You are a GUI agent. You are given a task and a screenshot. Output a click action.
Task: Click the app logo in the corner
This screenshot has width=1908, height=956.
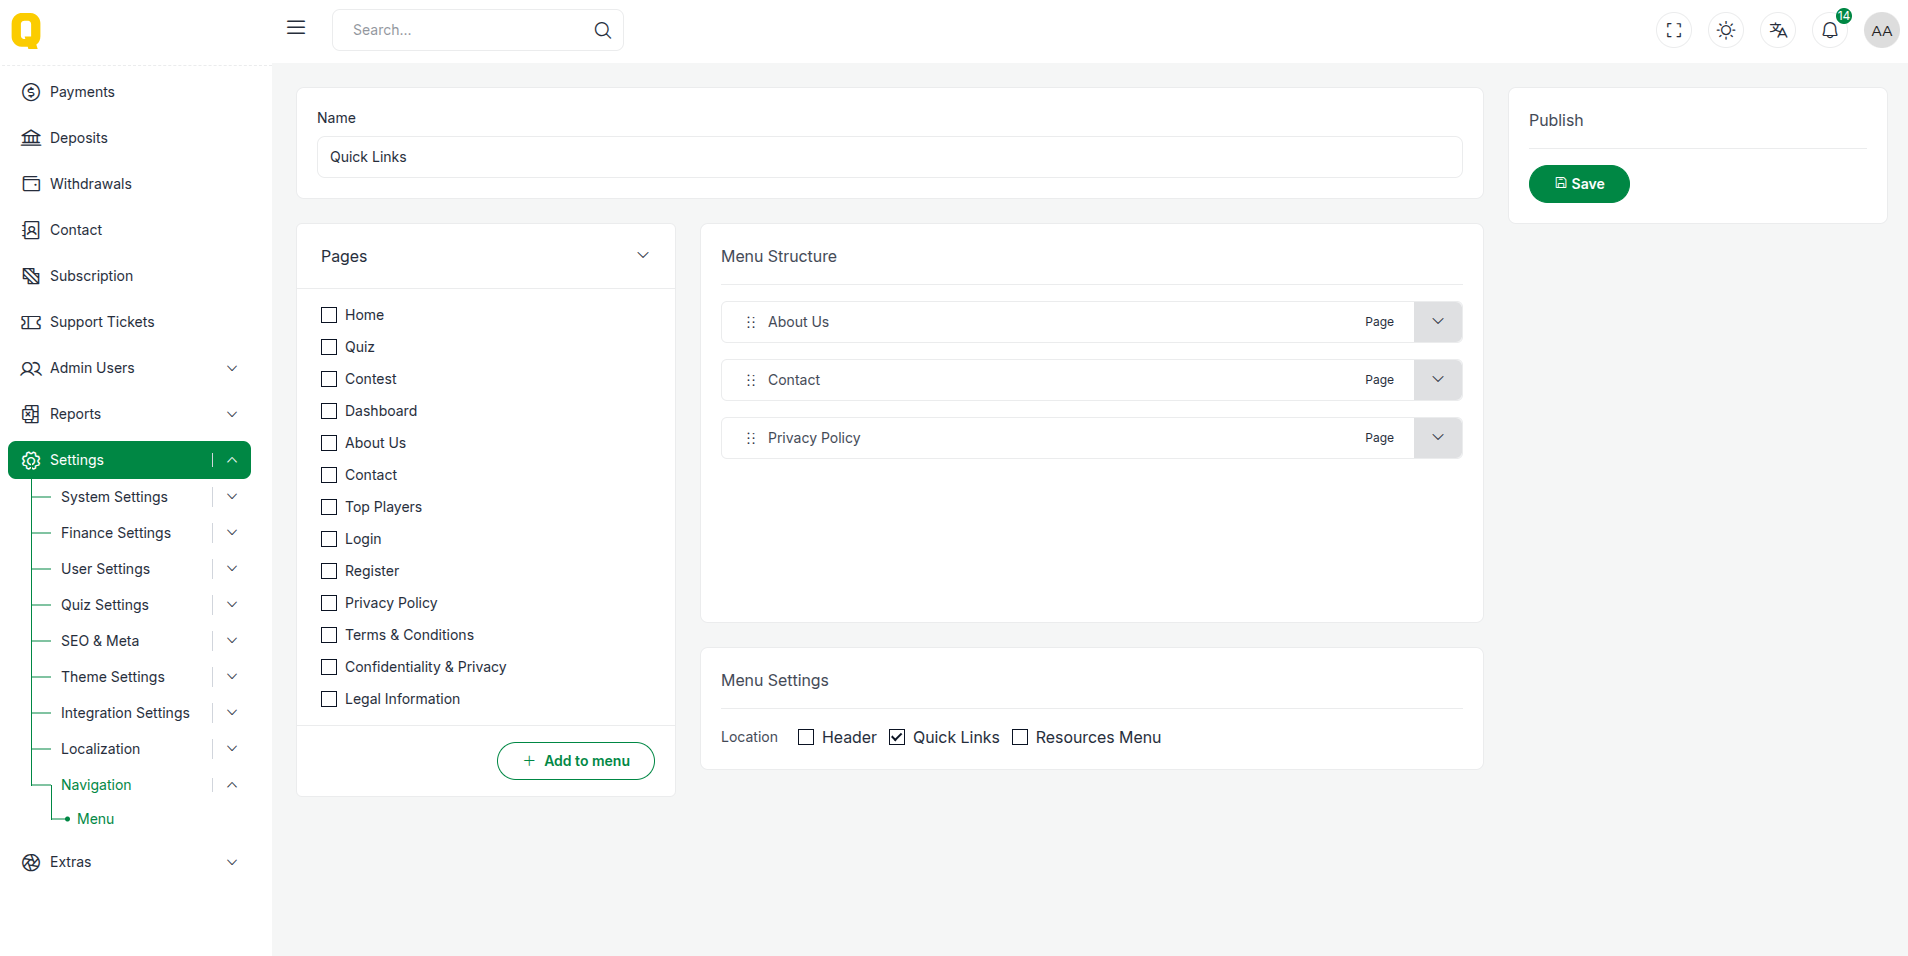[26, 31]
